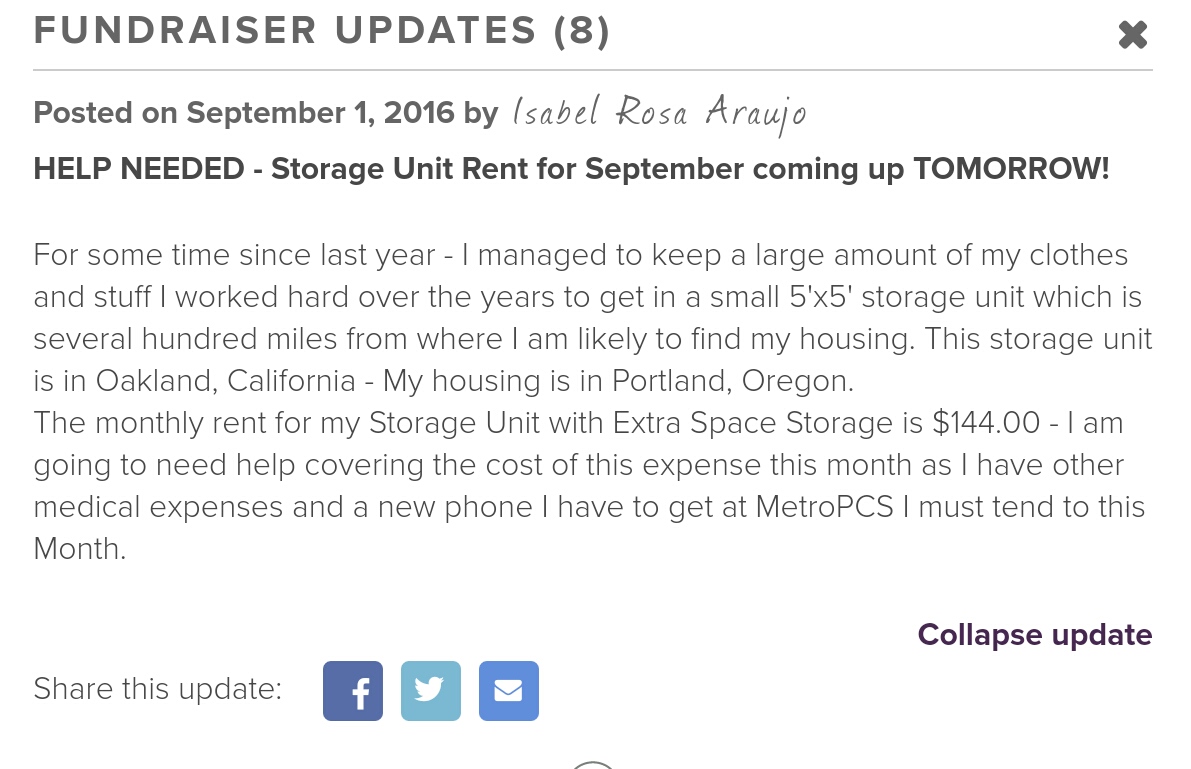This screenshot has height=769, width=1191.
Task: Open author Isabel Rosa Araujo's name
Action: (659, 113)
